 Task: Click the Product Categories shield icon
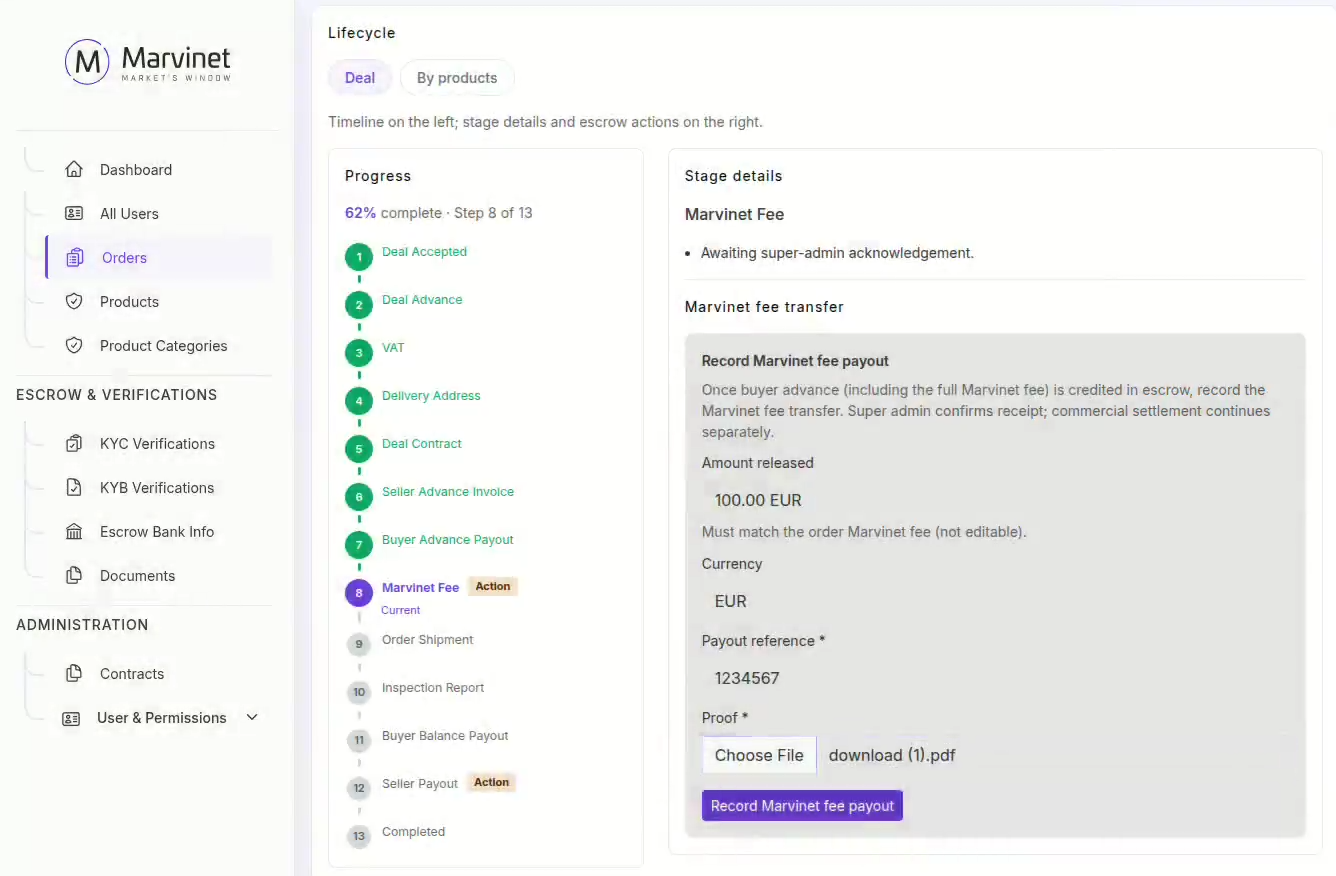click(74, 346)
